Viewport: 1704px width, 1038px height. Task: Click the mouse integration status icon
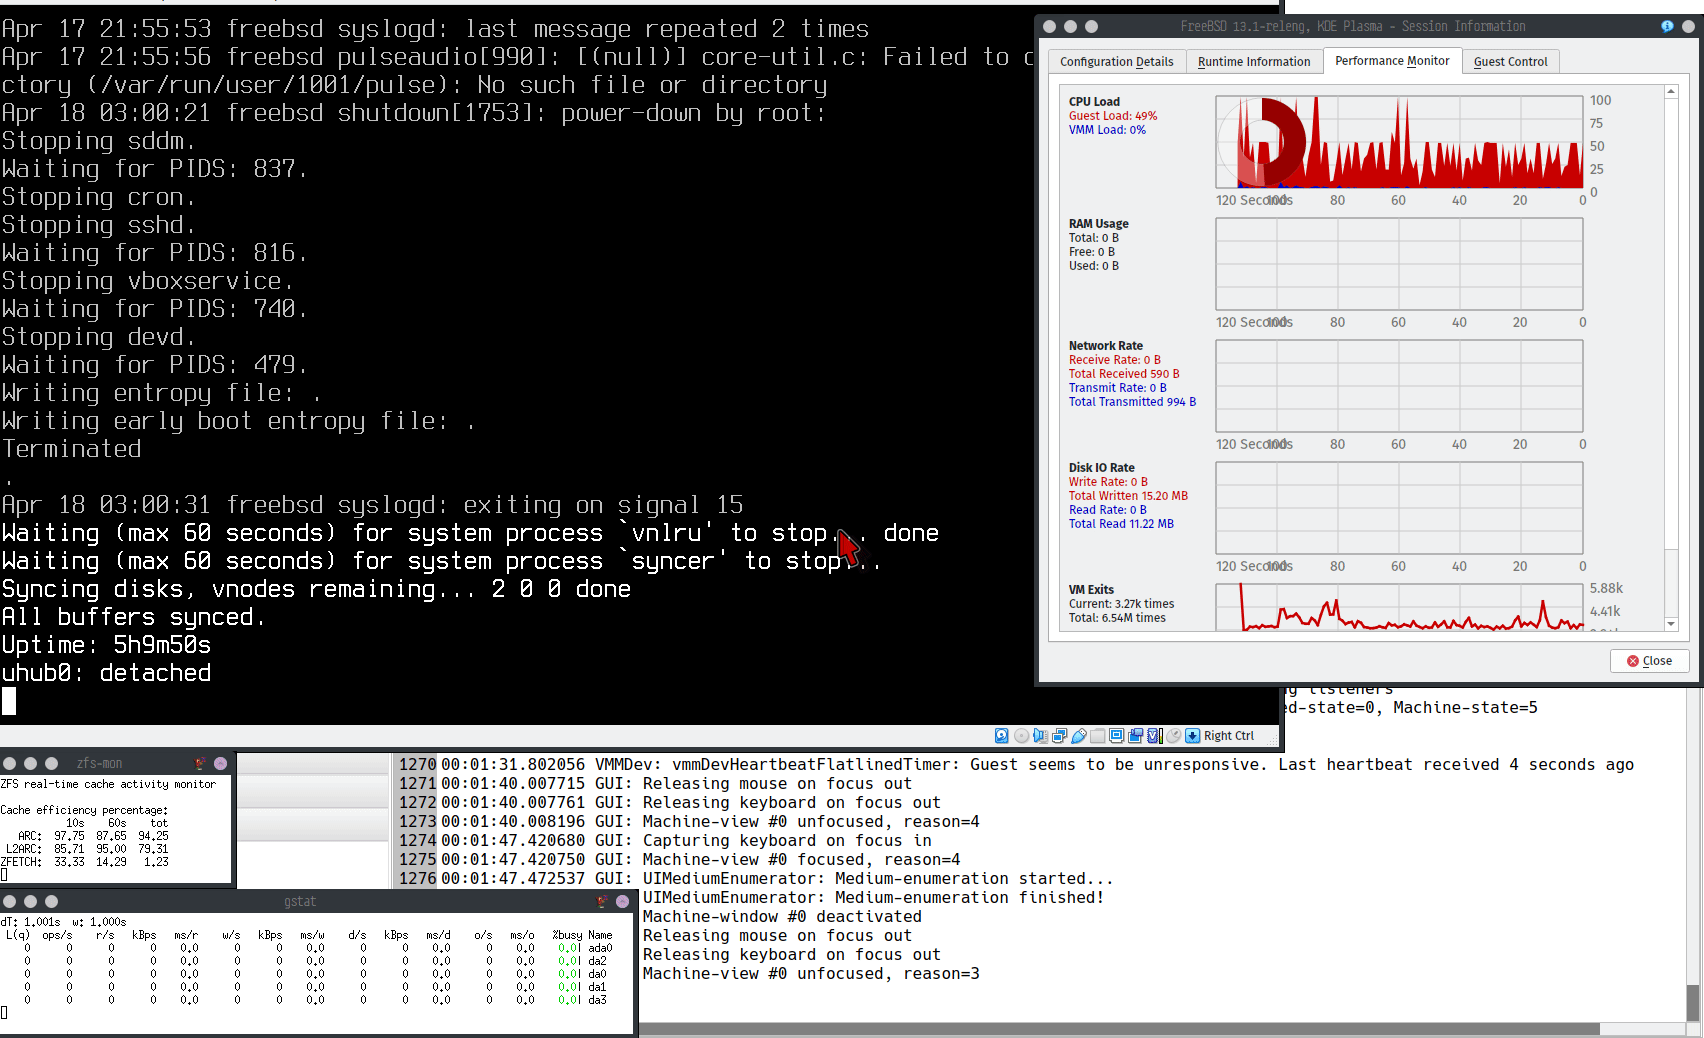(1173, 736)
